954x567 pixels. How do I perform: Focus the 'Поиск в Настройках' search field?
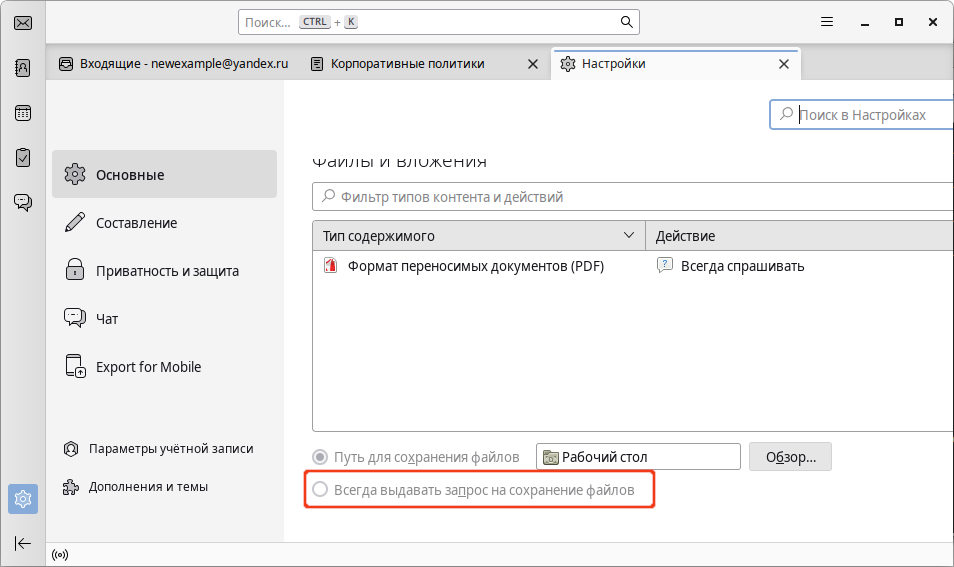click(x=870, y=115)
